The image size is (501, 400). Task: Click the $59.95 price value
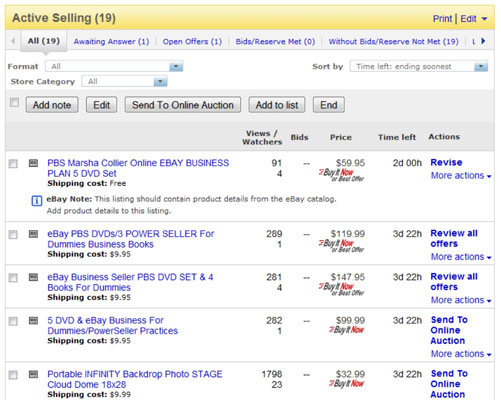[x=350, y=163]
